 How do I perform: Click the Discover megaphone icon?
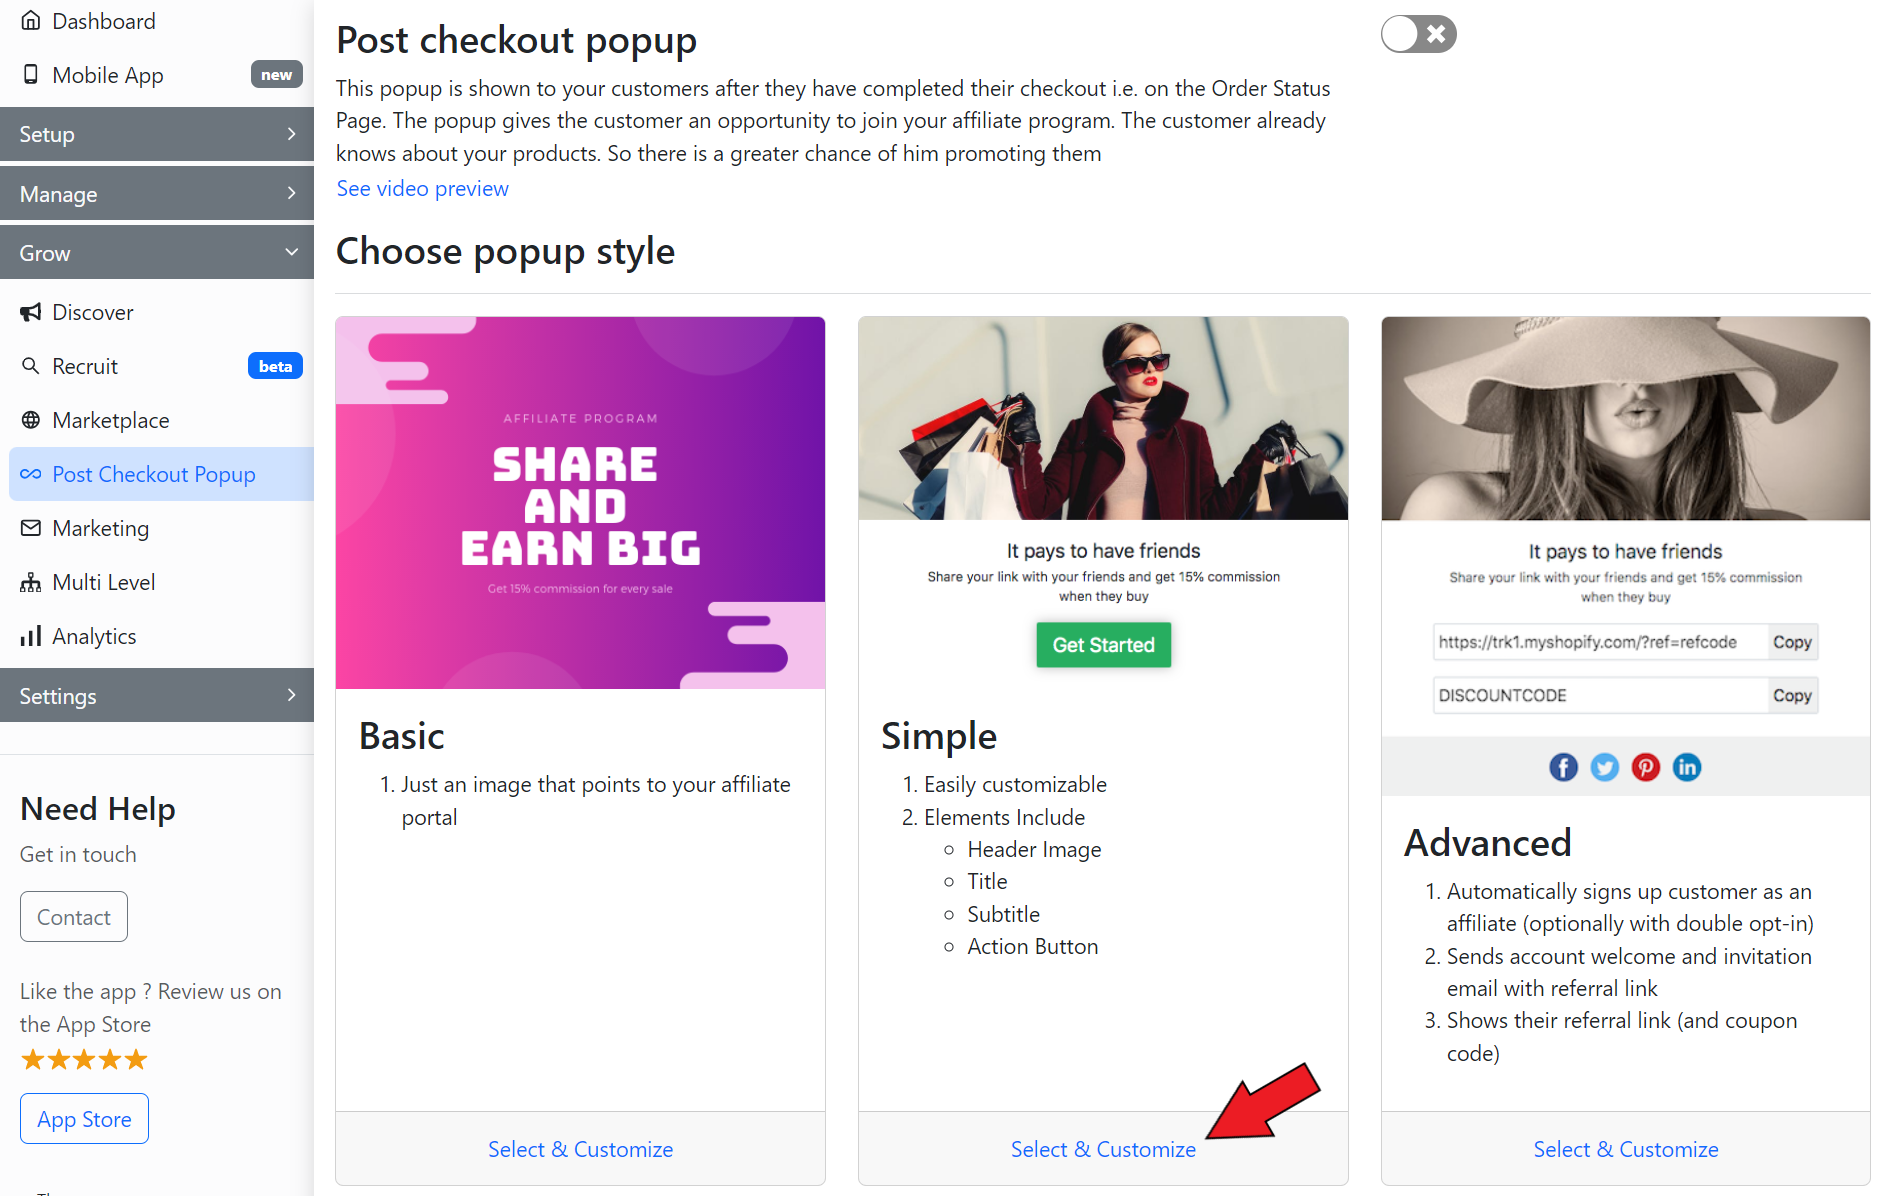pos(31,312)
